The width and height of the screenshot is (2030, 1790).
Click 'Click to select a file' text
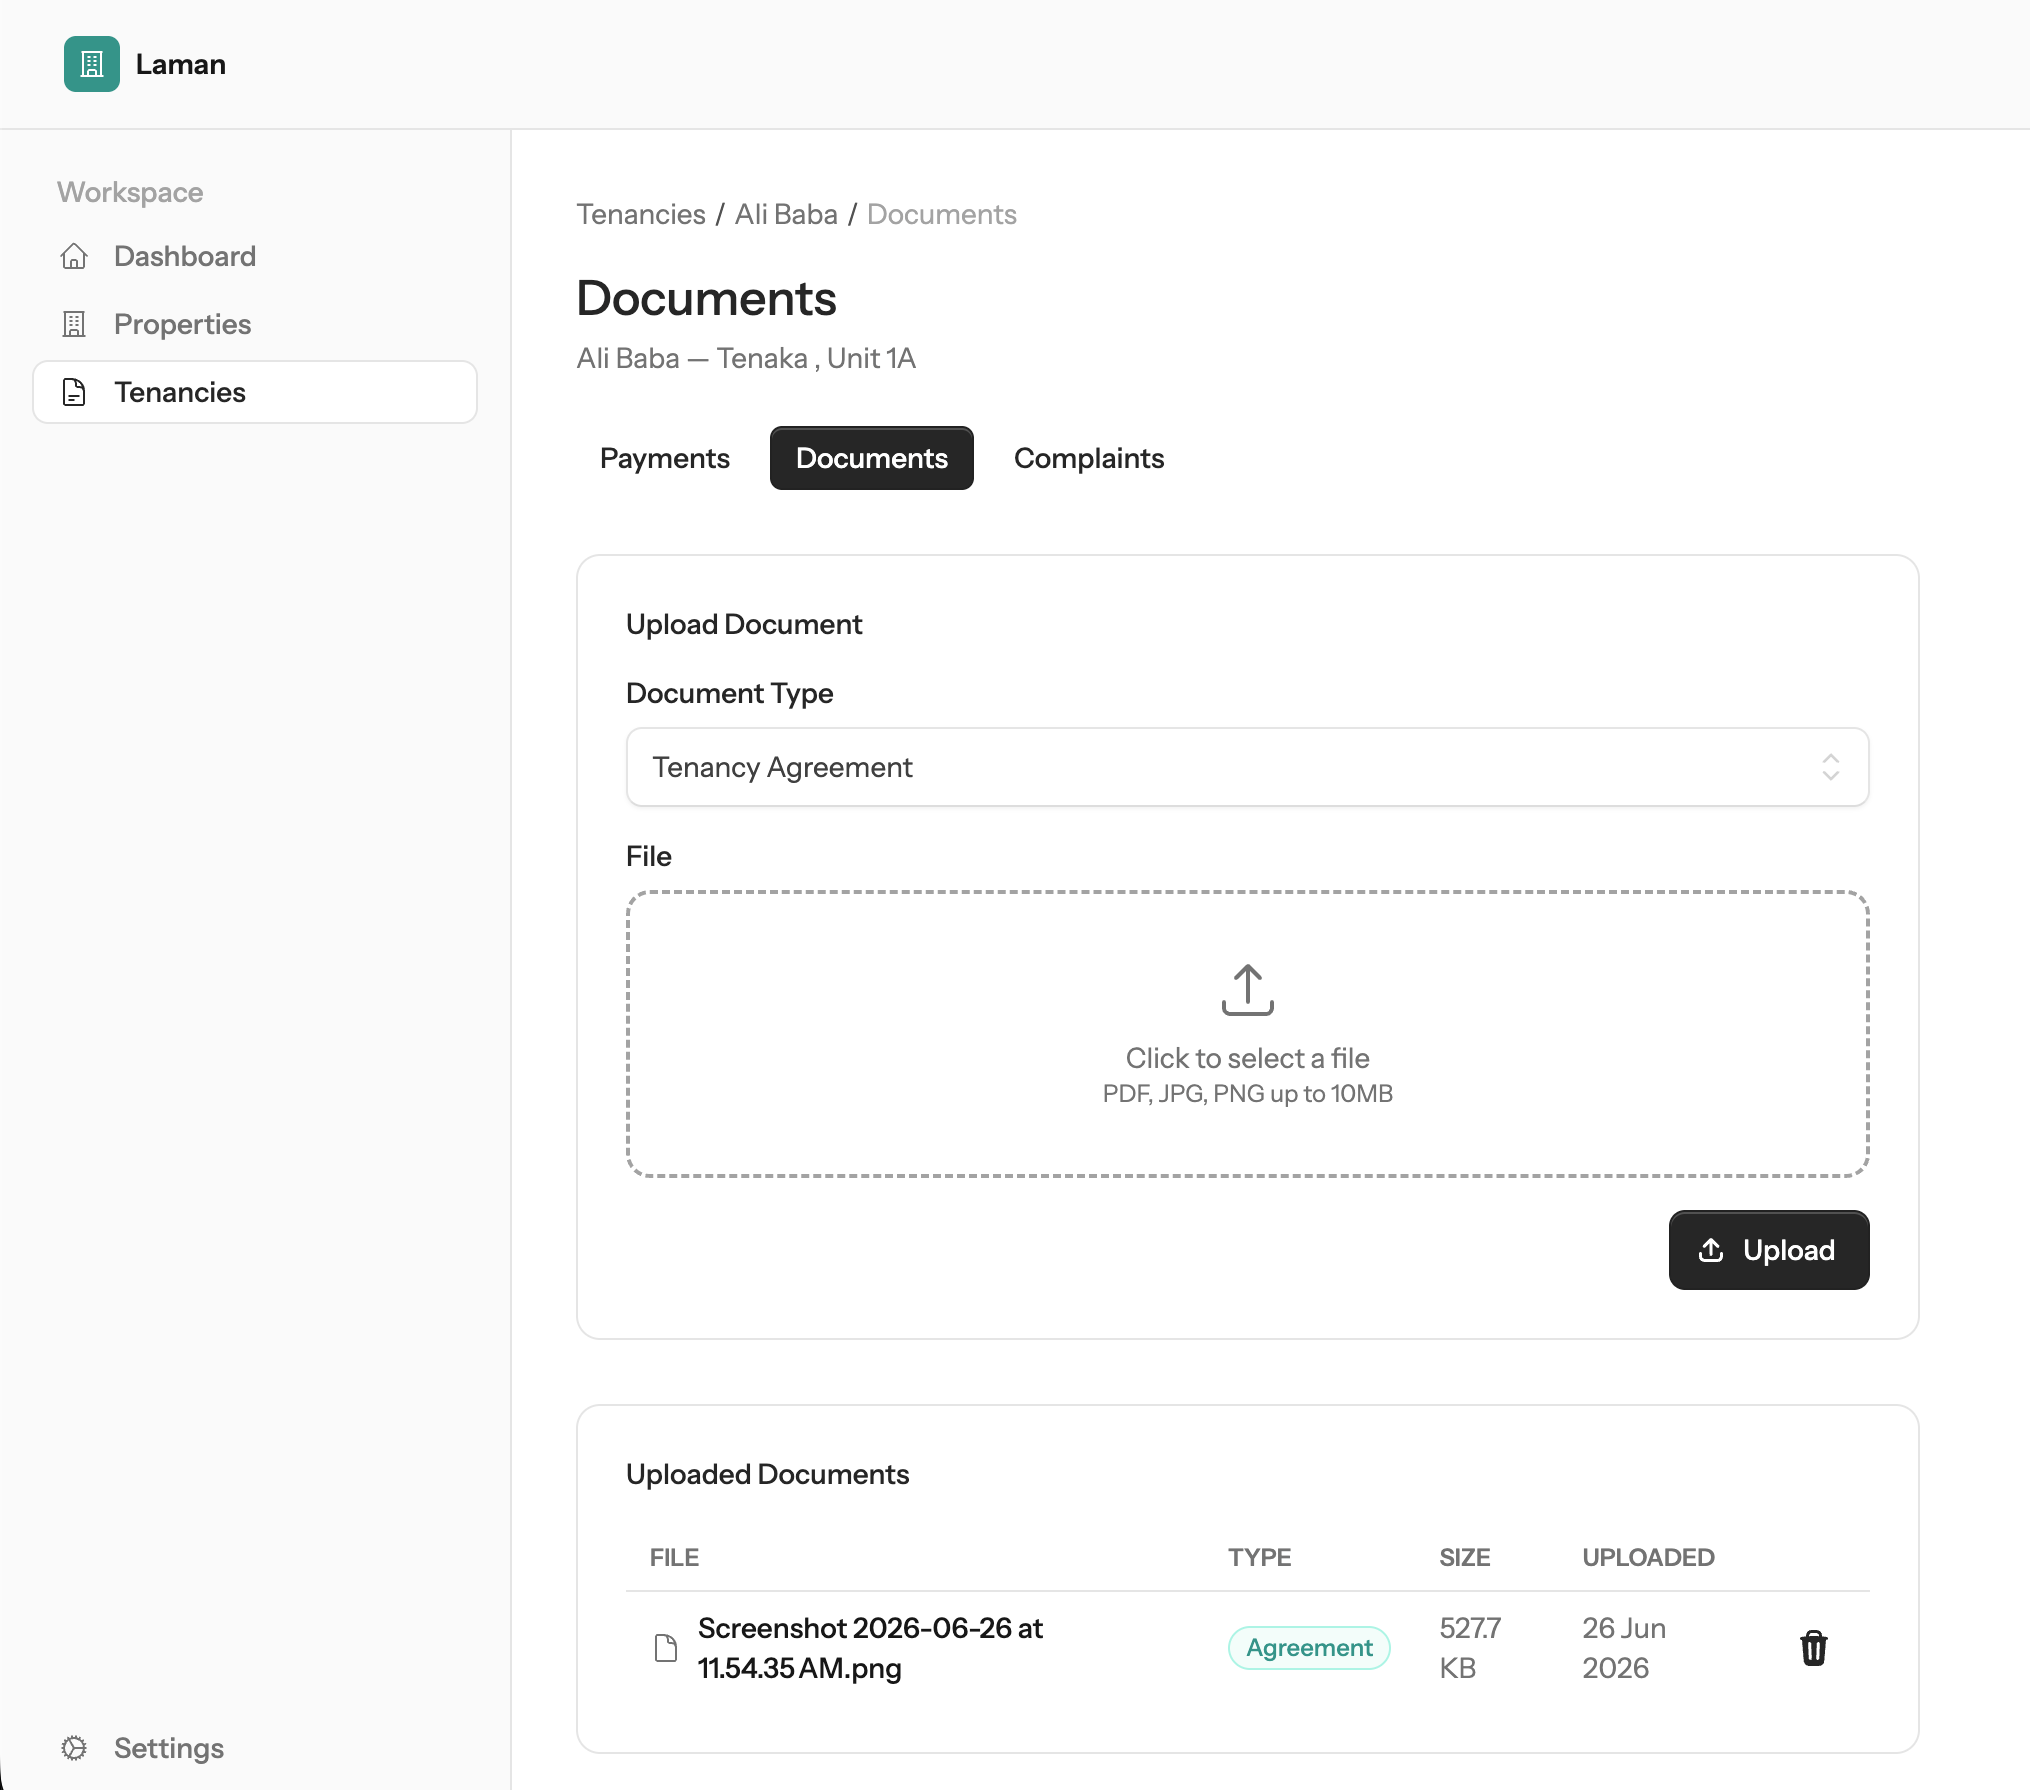click(1248, 1058)
